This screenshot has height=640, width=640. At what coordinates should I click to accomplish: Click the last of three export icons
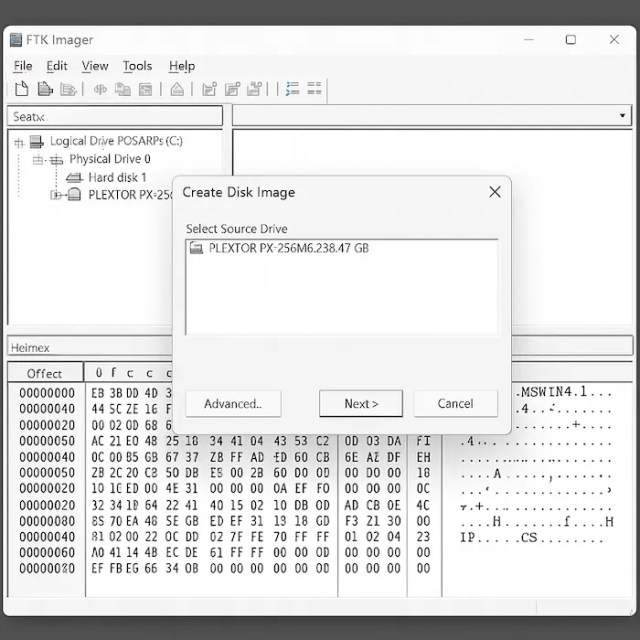[x=255, y=88]
